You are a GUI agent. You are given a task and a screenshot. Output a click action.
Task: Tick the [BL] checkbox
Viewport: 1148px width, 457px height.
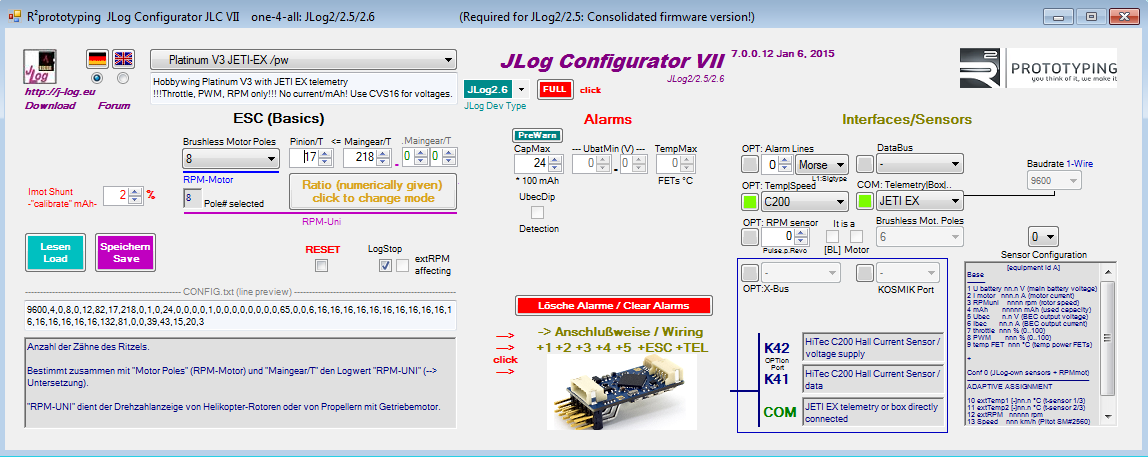(832, 237)
